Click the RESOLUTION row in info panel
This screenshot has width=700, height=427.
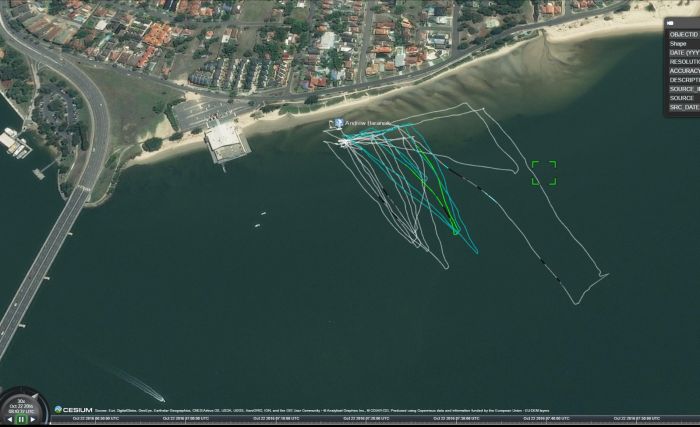click(x=684, y=61)
